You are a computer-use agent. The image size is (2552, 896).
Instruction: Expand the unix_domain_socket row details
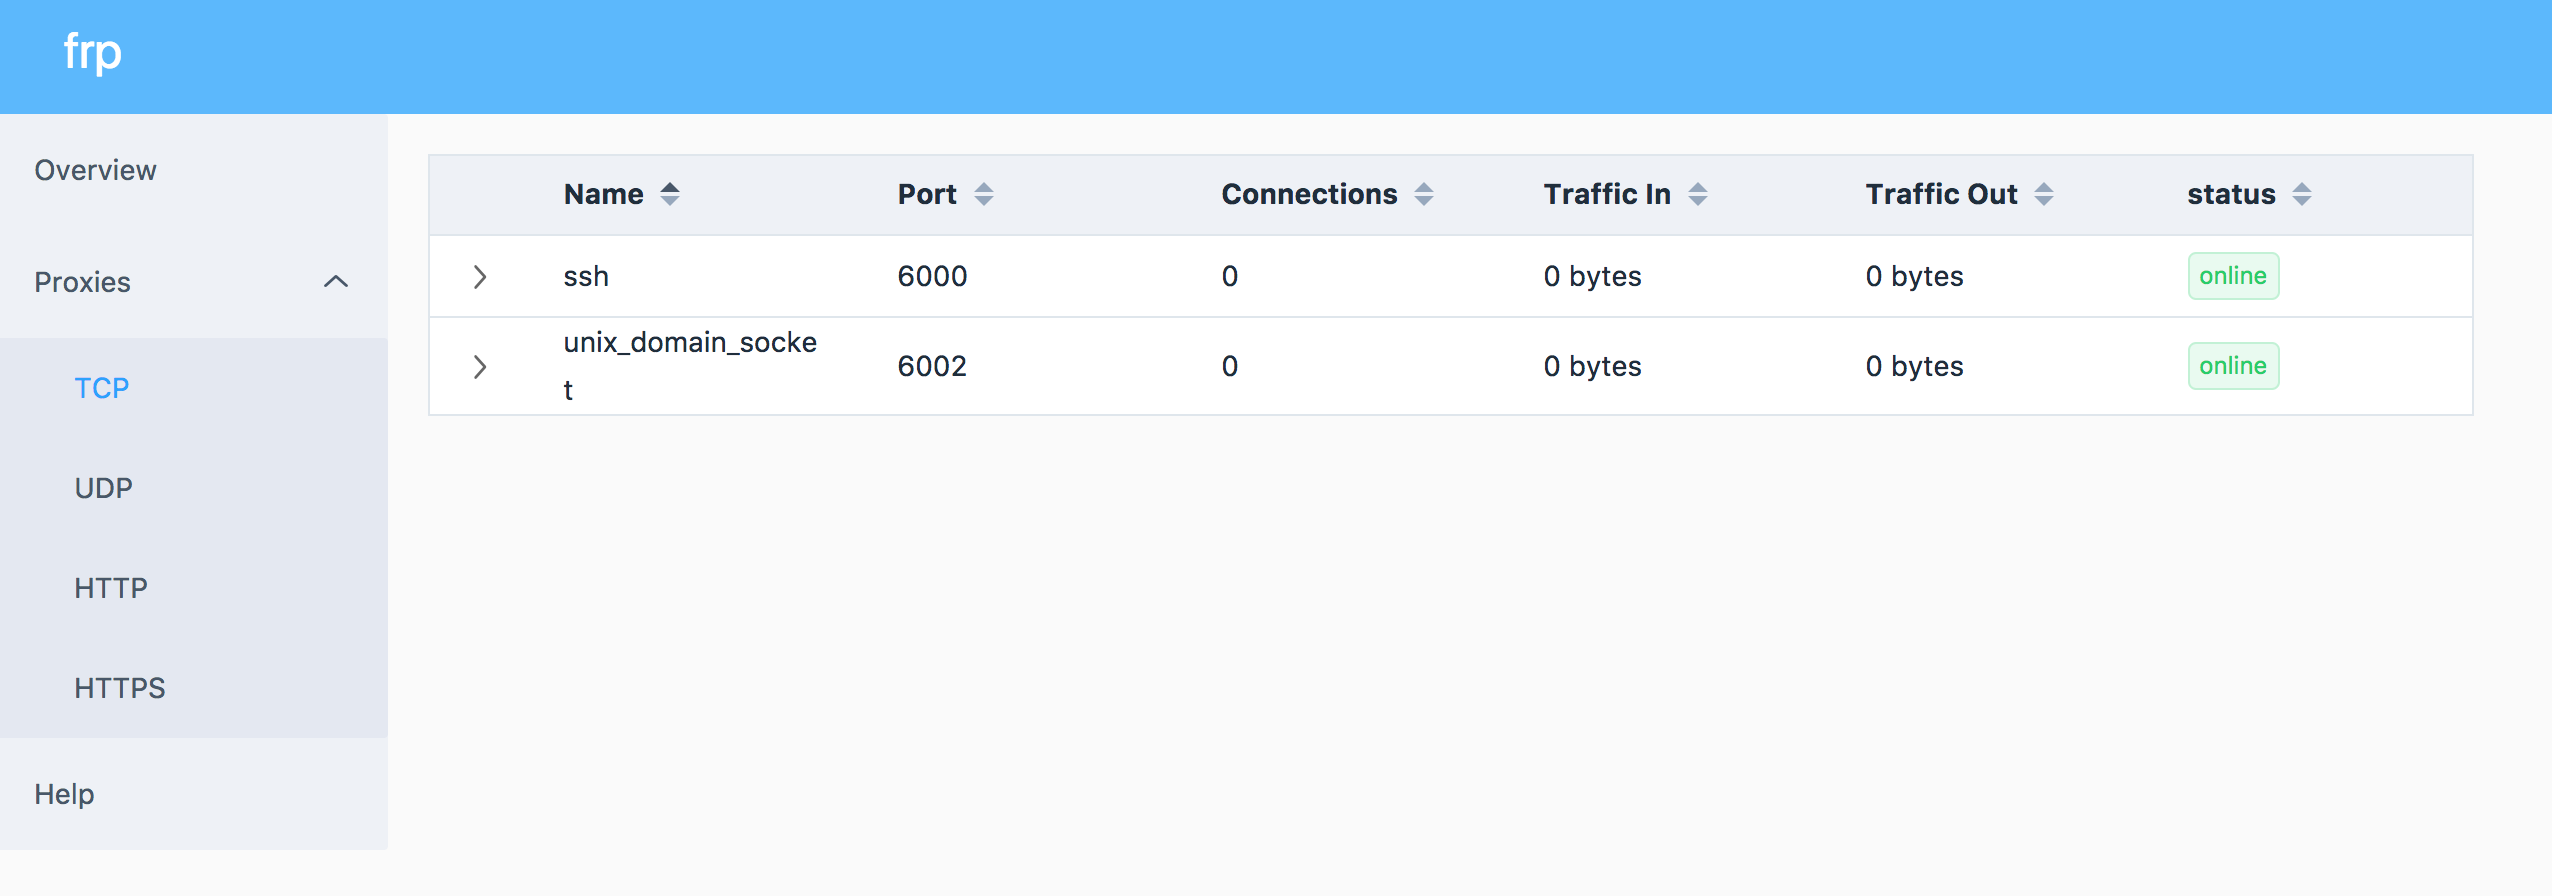pos(480,367)
